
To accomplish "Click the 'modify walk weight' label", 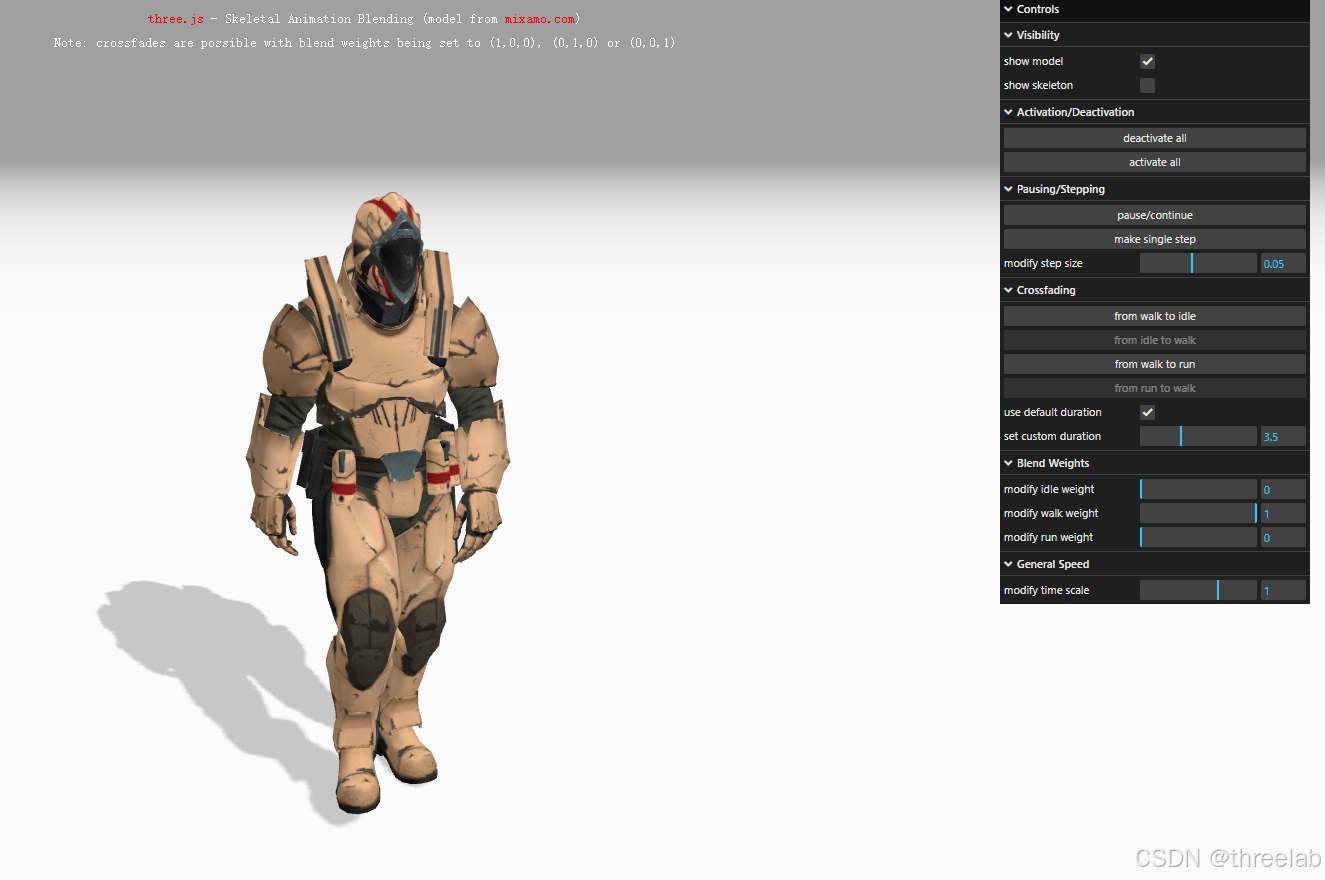I will tap(1051, 514).
